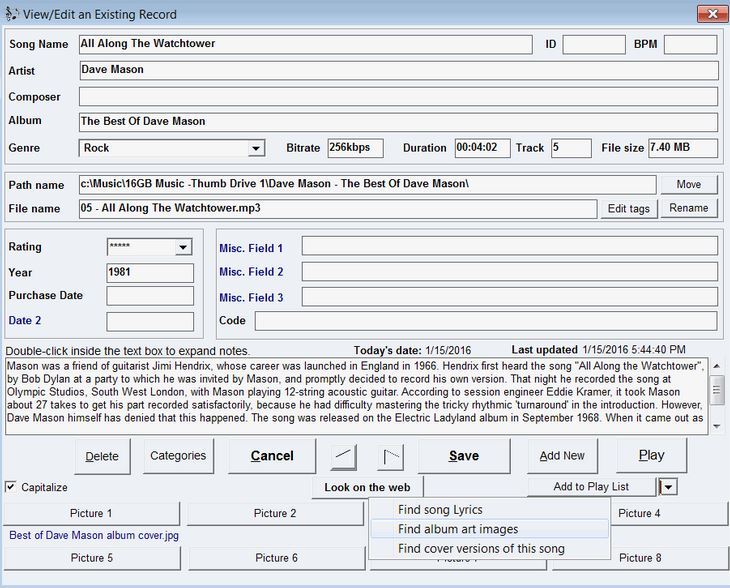
Task: Click the Path name field
Action: [x=367, y=184]
